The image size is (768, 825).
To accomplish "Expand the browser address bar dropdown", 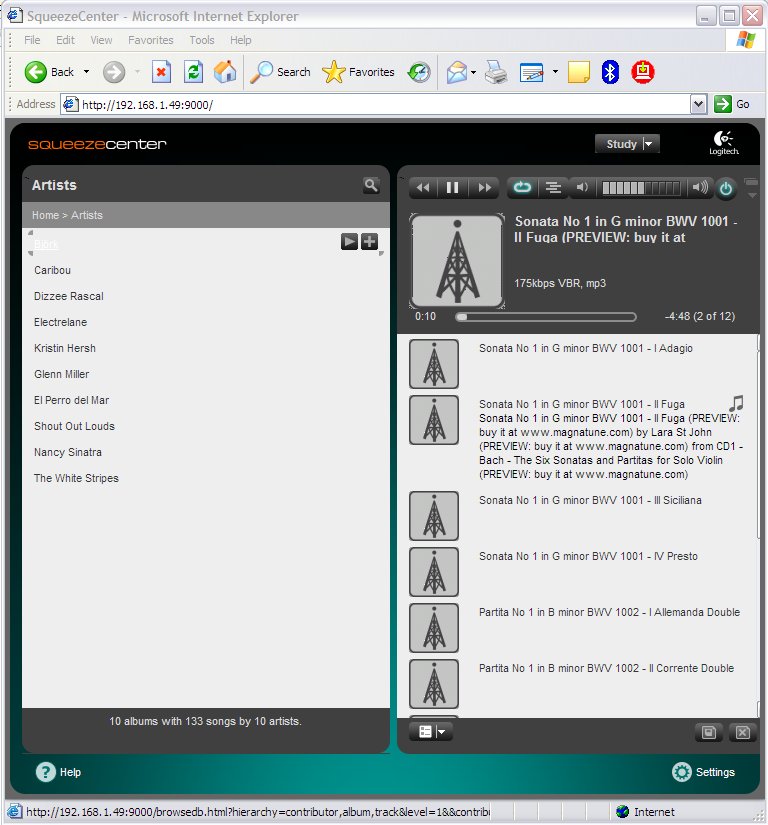I will 699,104.
